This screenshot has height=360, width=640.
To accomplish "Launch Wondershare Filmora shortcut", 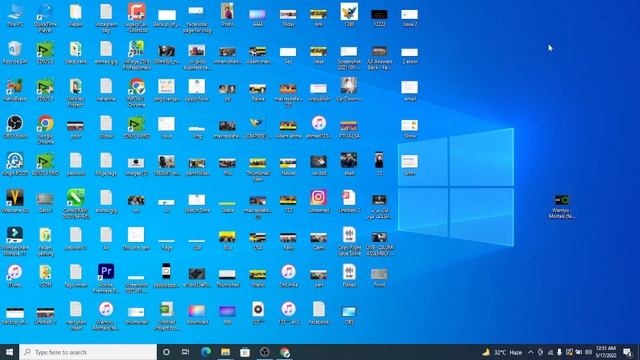I will coord(15,241).
